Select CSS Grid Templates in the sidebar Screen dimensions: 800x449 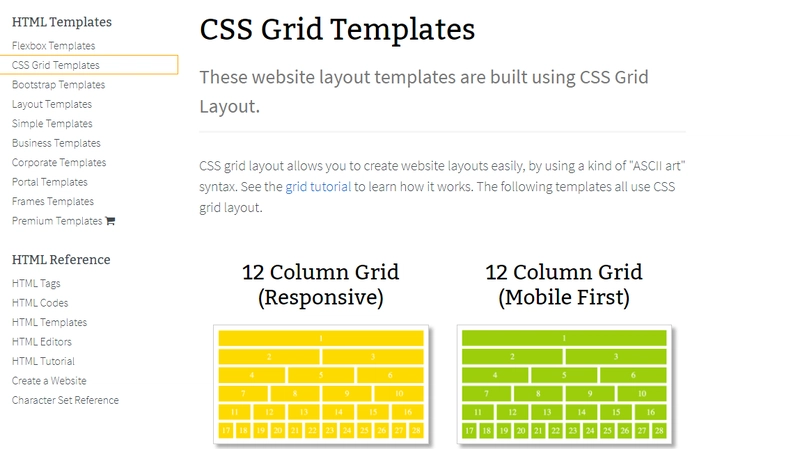point(56,65)
